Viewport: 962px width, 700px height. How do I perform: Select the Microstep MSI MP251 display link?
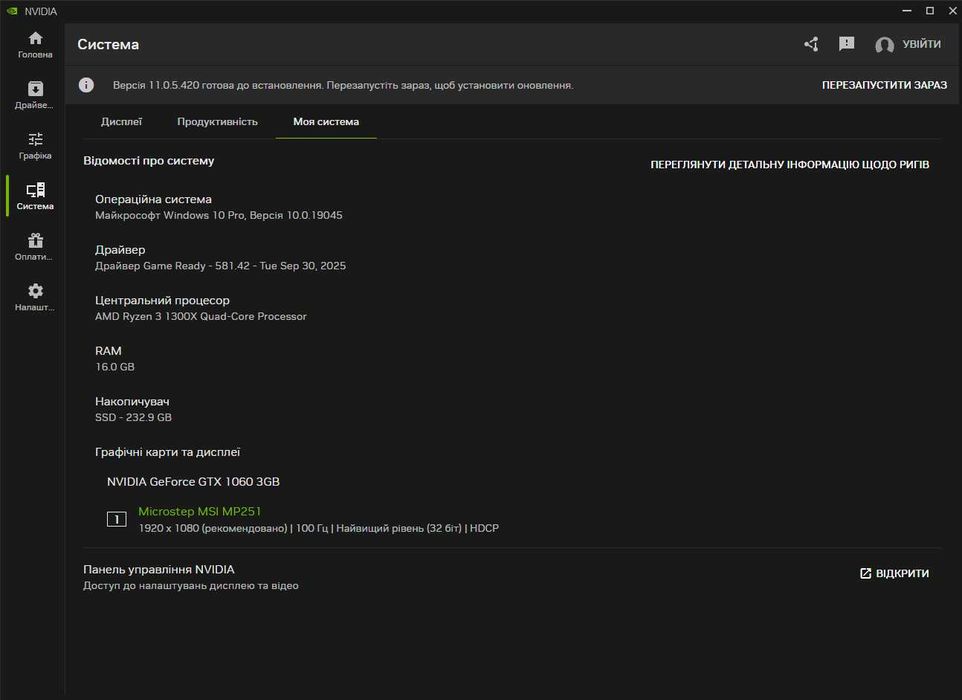point(199,511)
